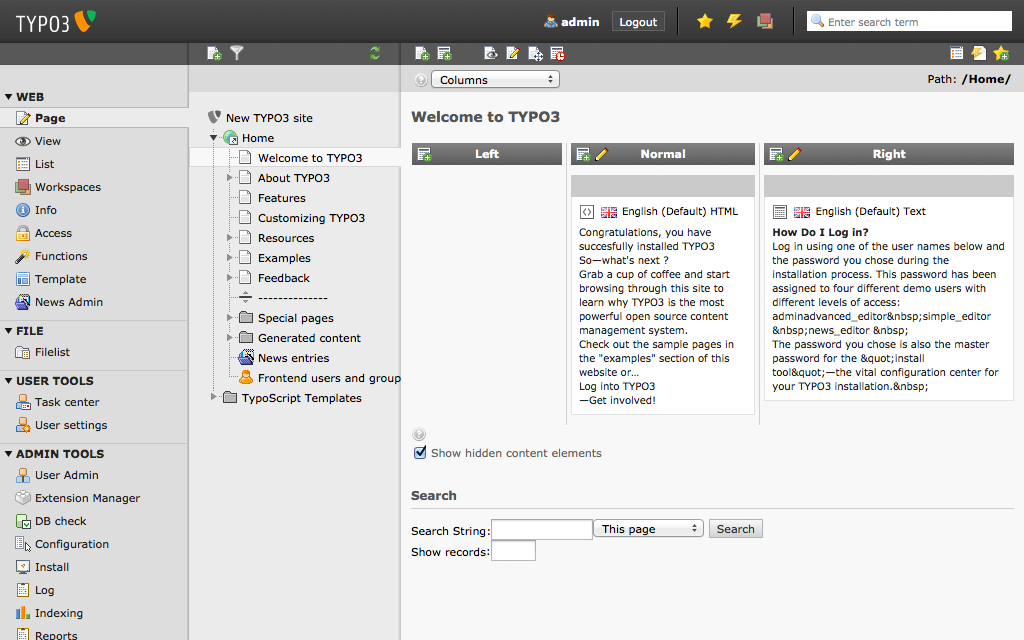Viewport: 1024px width, 640px height.
Task: Click the Search String input field
Action: 541,529
